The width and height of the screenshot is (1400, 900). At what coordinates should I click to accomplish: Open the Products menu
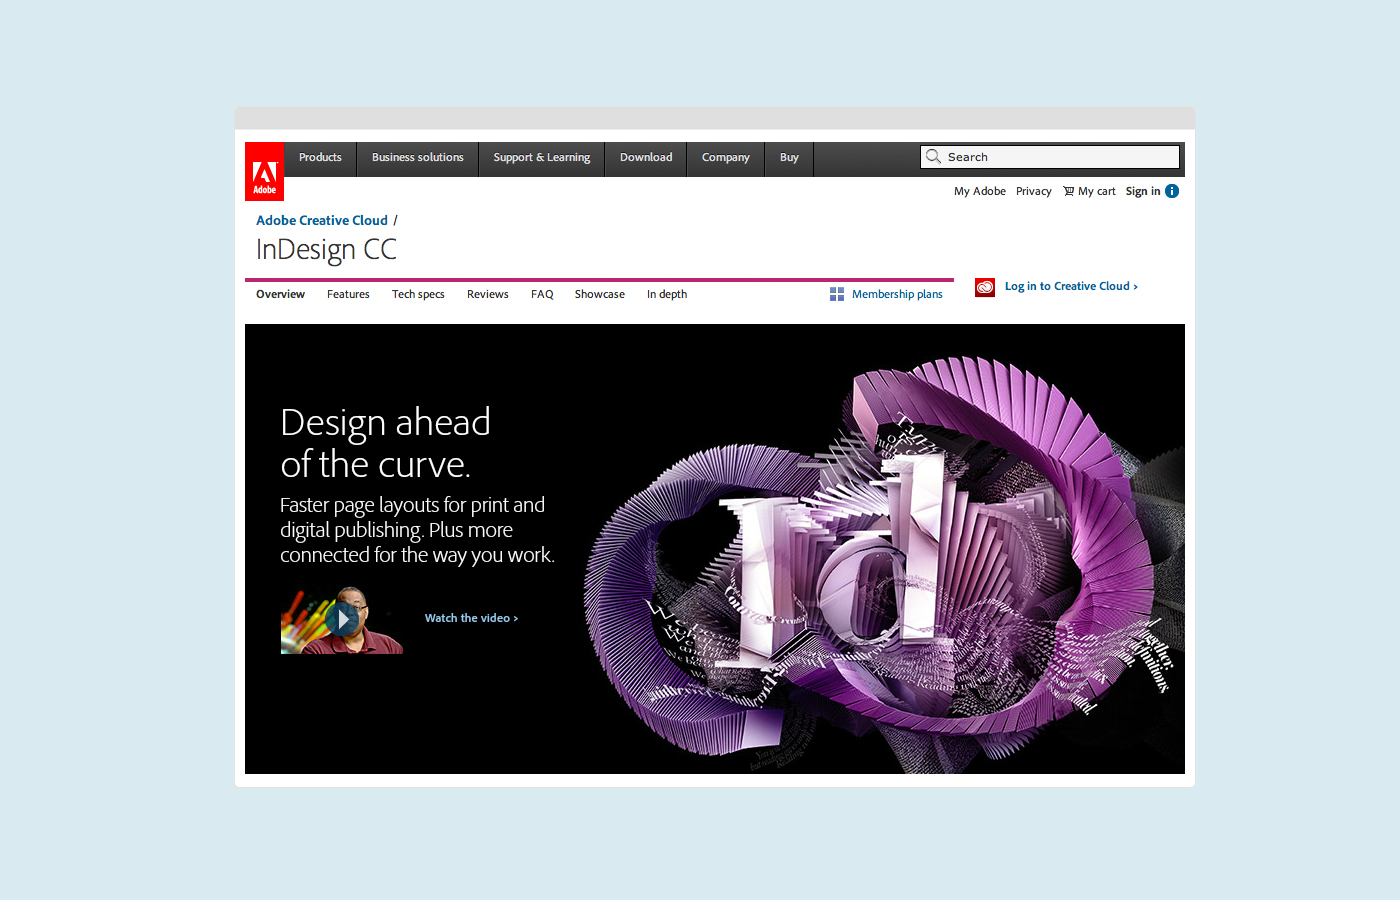pos(320,158)
